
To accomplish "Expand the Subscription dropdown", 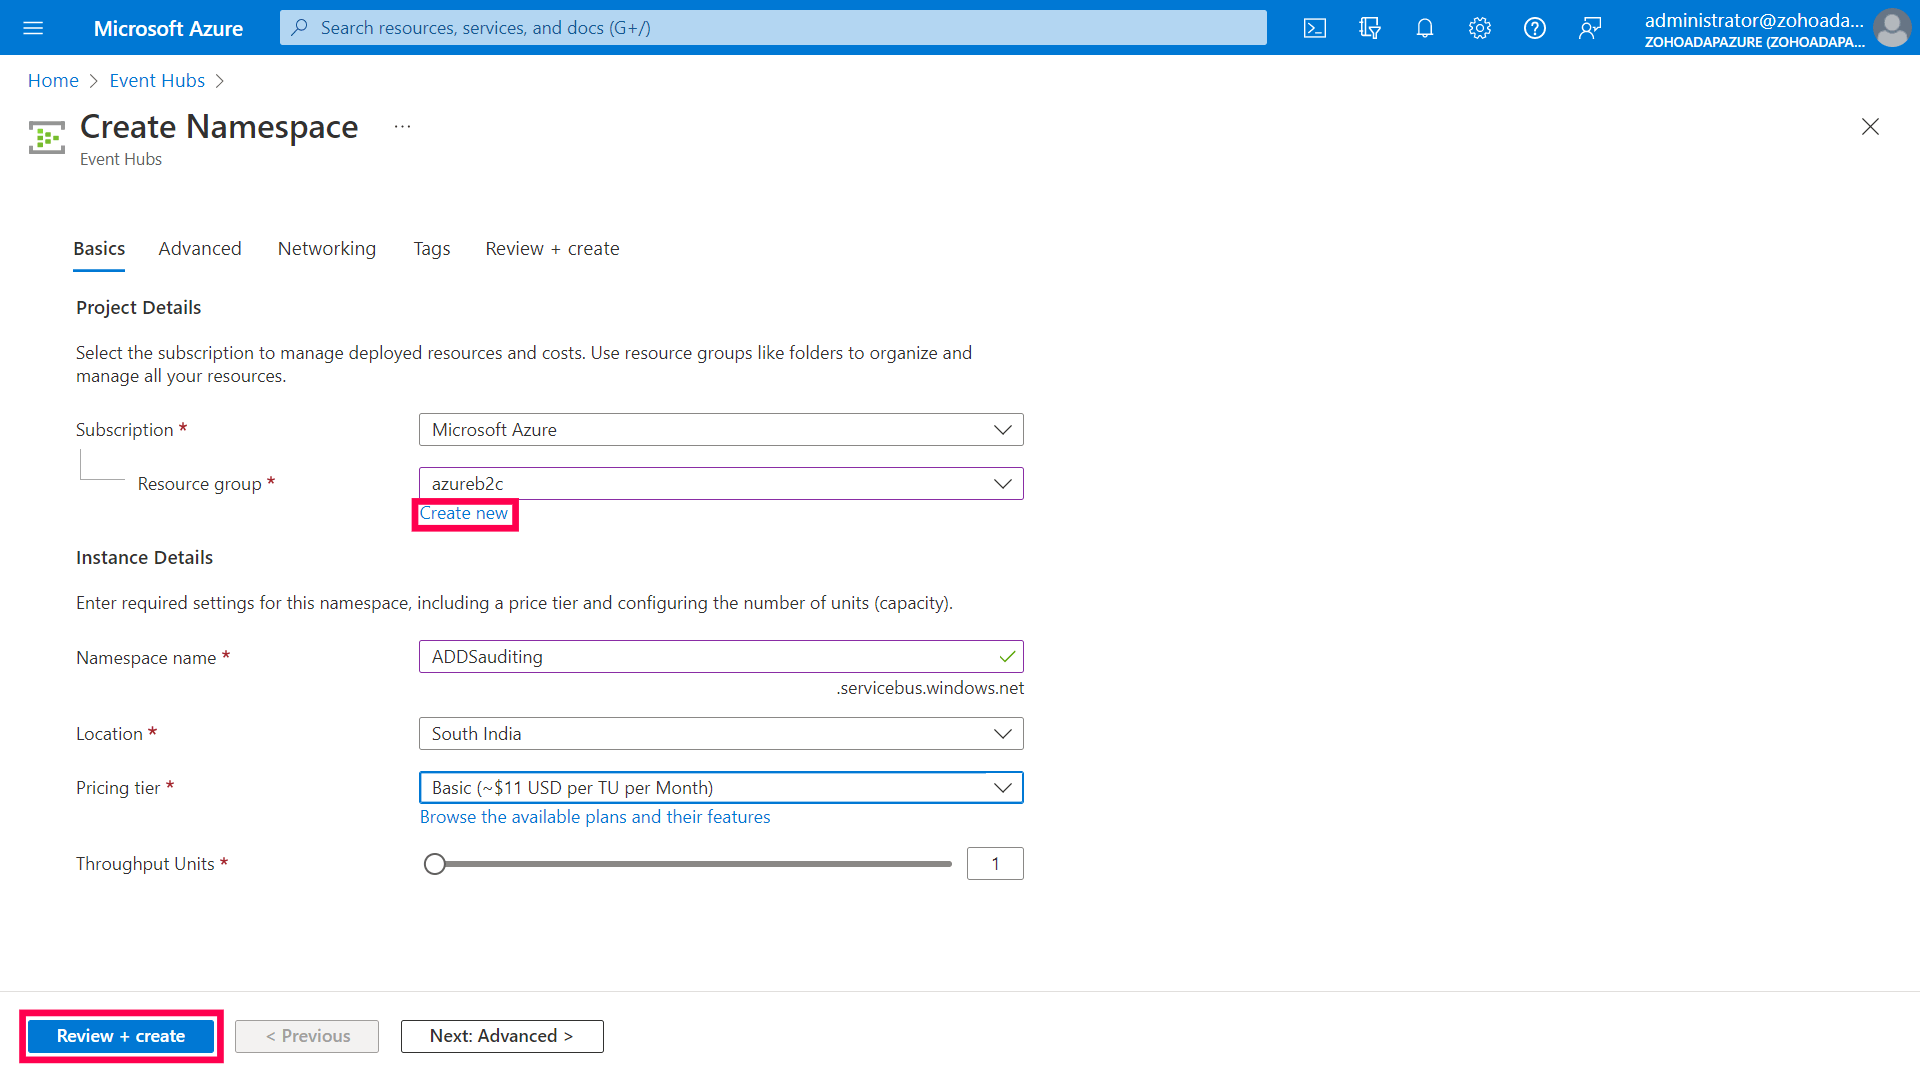I will pos(720,430).
